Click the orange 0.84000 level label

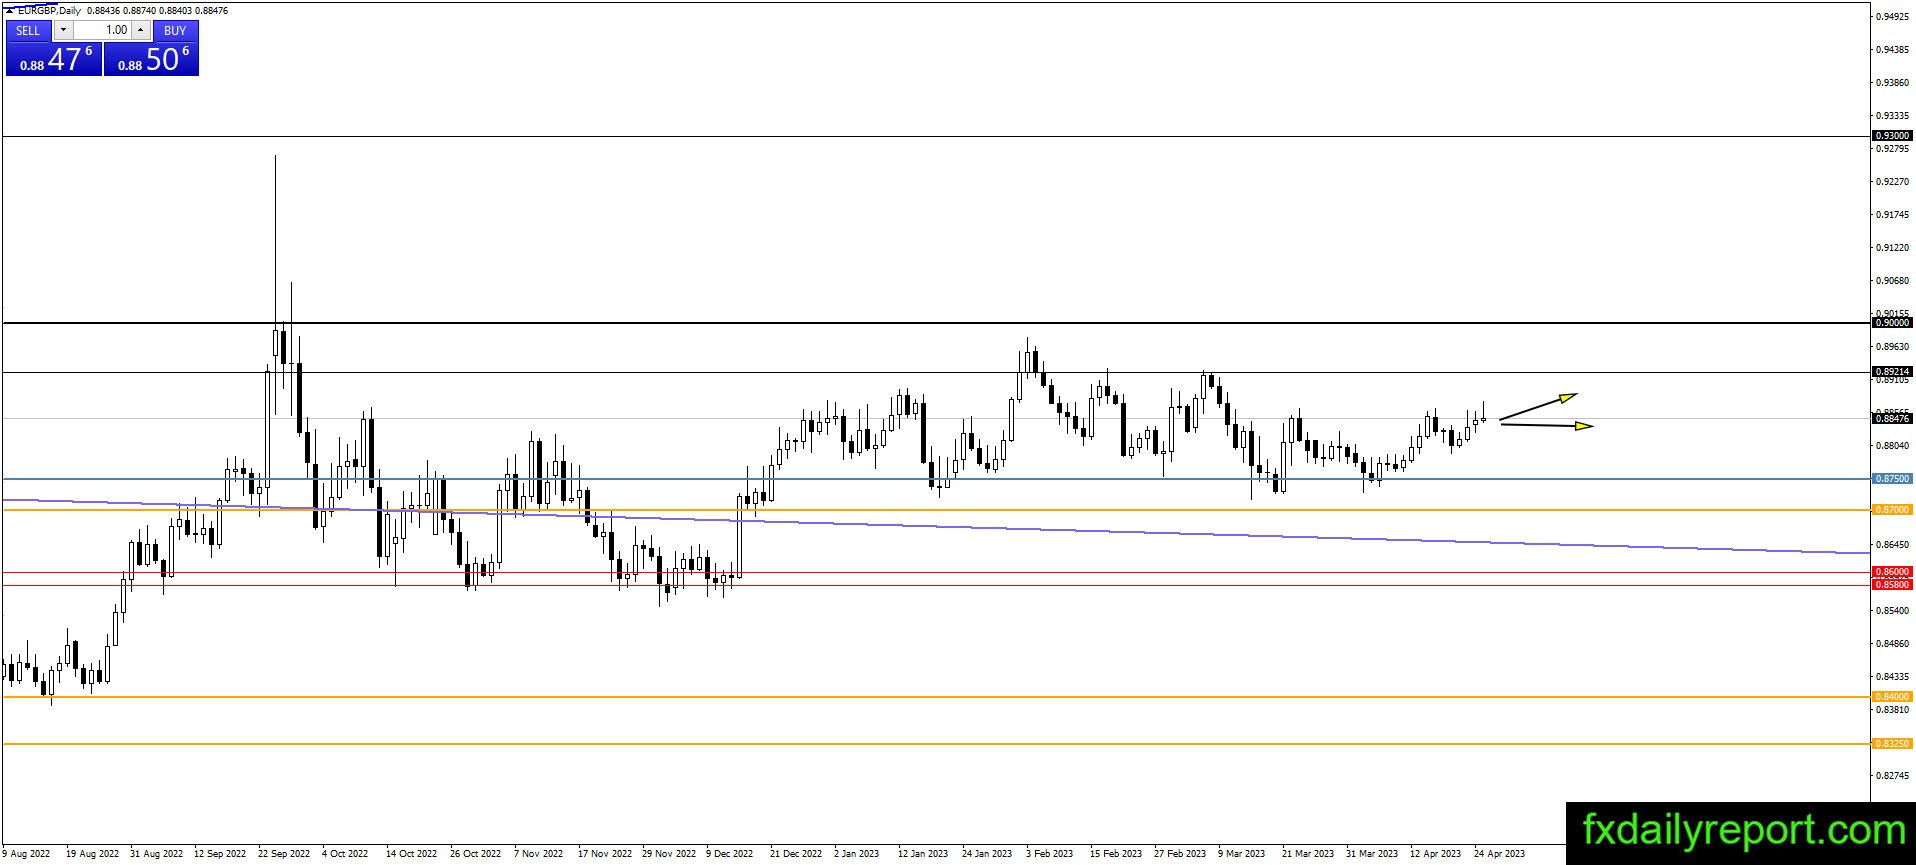[1891, 696]
